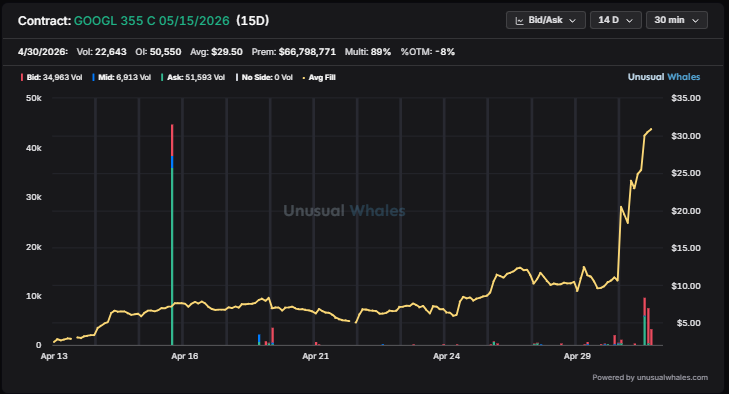
Task: Open the 14 D range dropdown
Action: tap(616, 20)
